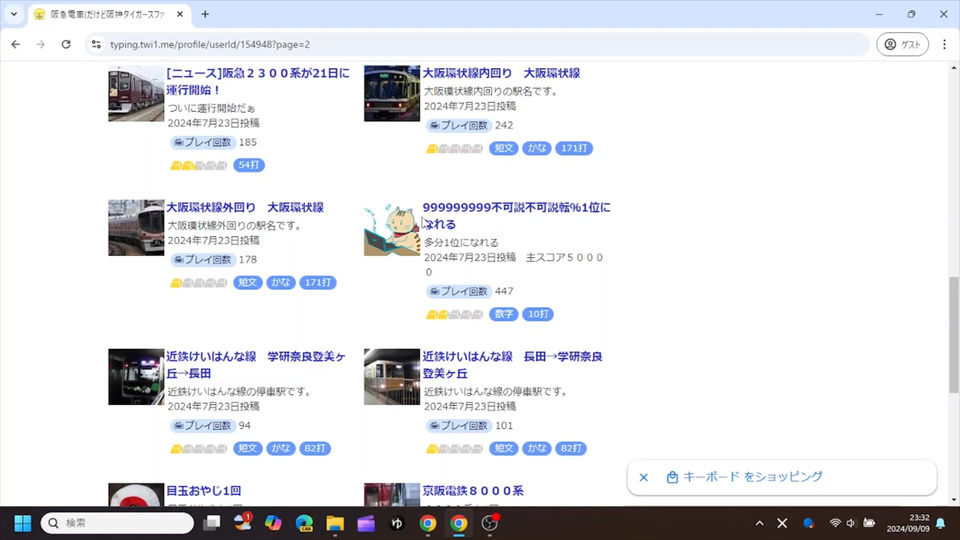Image resolution: width=960 pixels, height=540 pixels.
Task: Select the 阪急電車 browser tab
Action: (107, 14)
